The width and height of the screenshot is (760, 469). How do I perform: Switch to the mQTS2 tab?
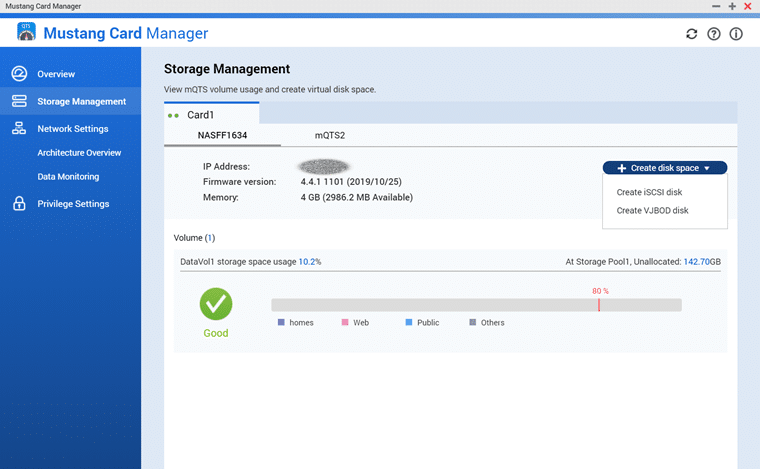pyautogui.click(x=330, y=135)
